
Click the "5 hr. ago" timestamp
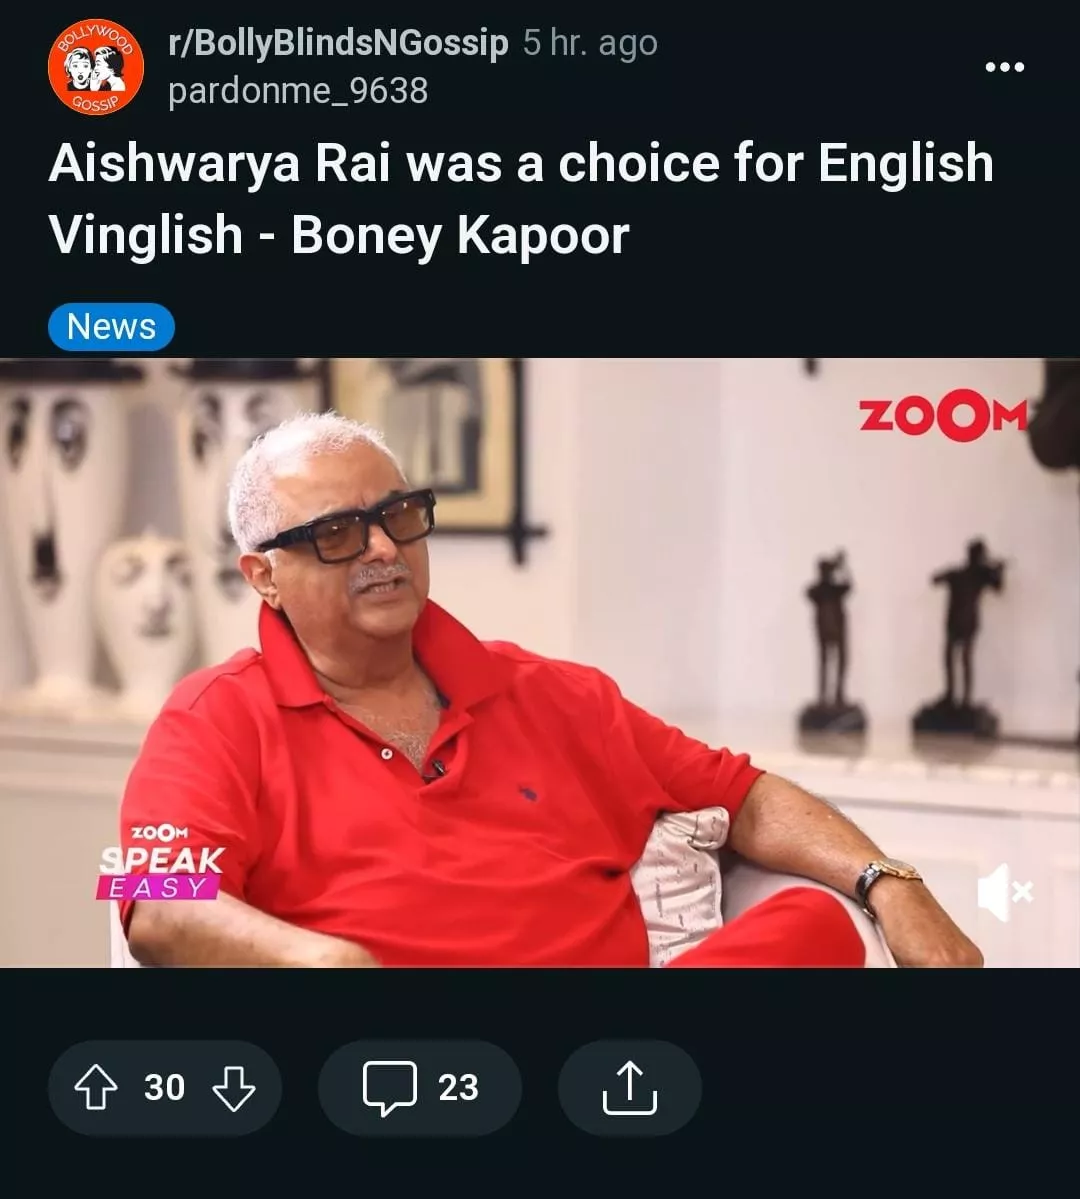click(x=590, y=43)
